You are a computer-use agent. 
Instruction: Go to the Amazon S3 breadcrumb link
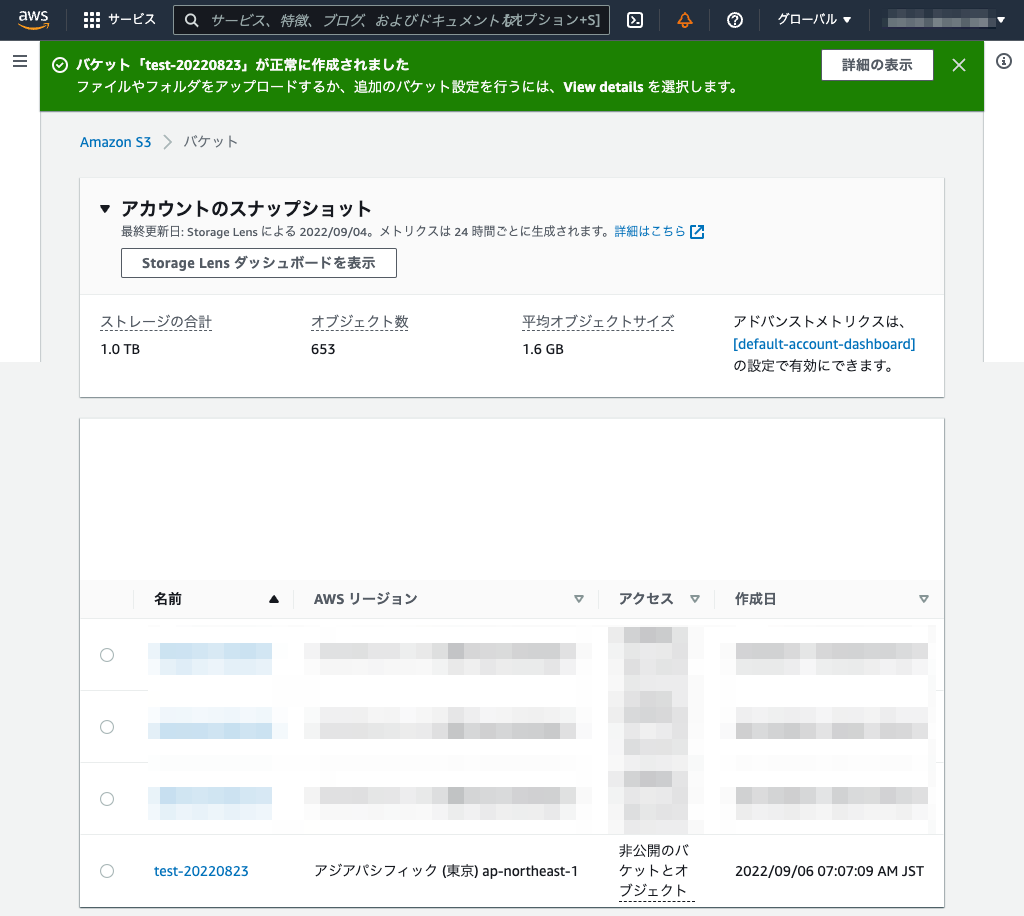(x=116, y=142)
